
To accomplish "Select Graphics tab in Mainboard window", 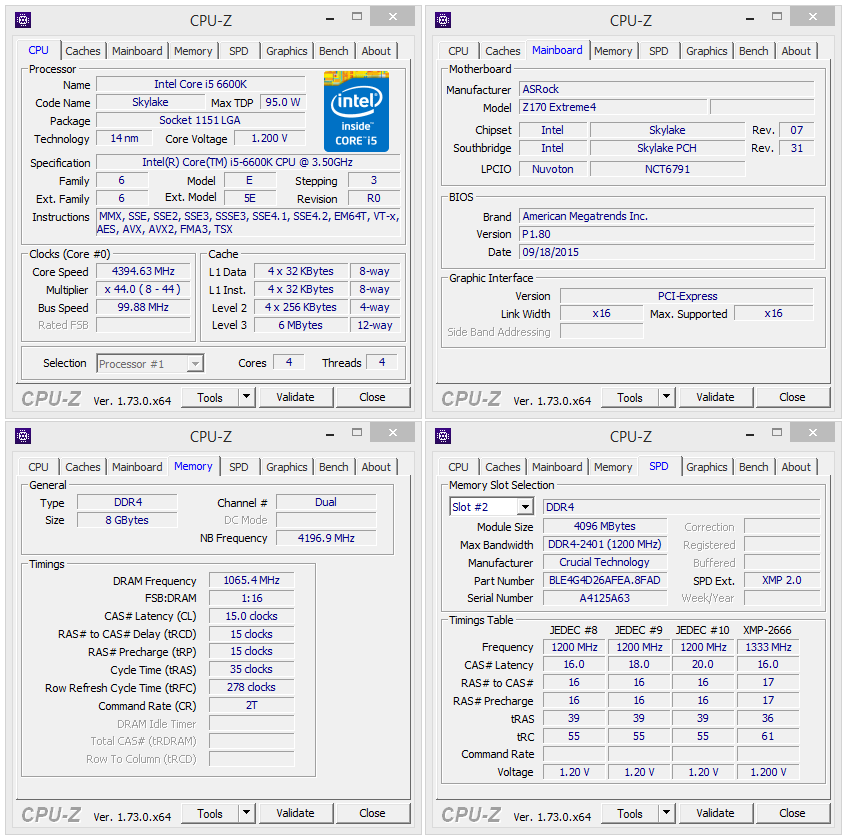I will click(x=706, y=51).
